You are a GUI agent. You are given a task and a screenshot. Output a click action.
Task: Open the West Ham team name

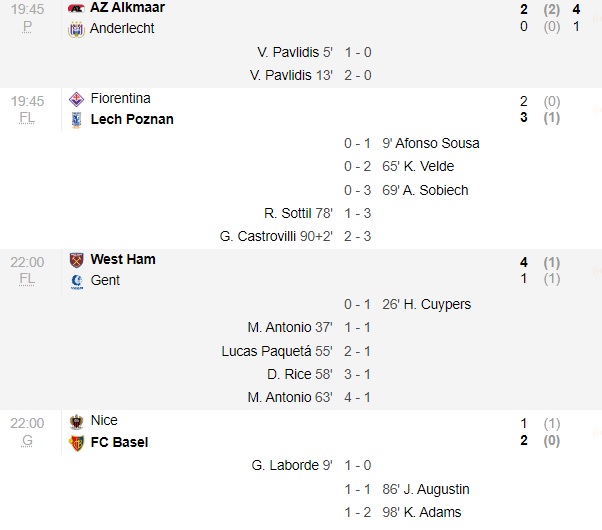coord(123,260)
